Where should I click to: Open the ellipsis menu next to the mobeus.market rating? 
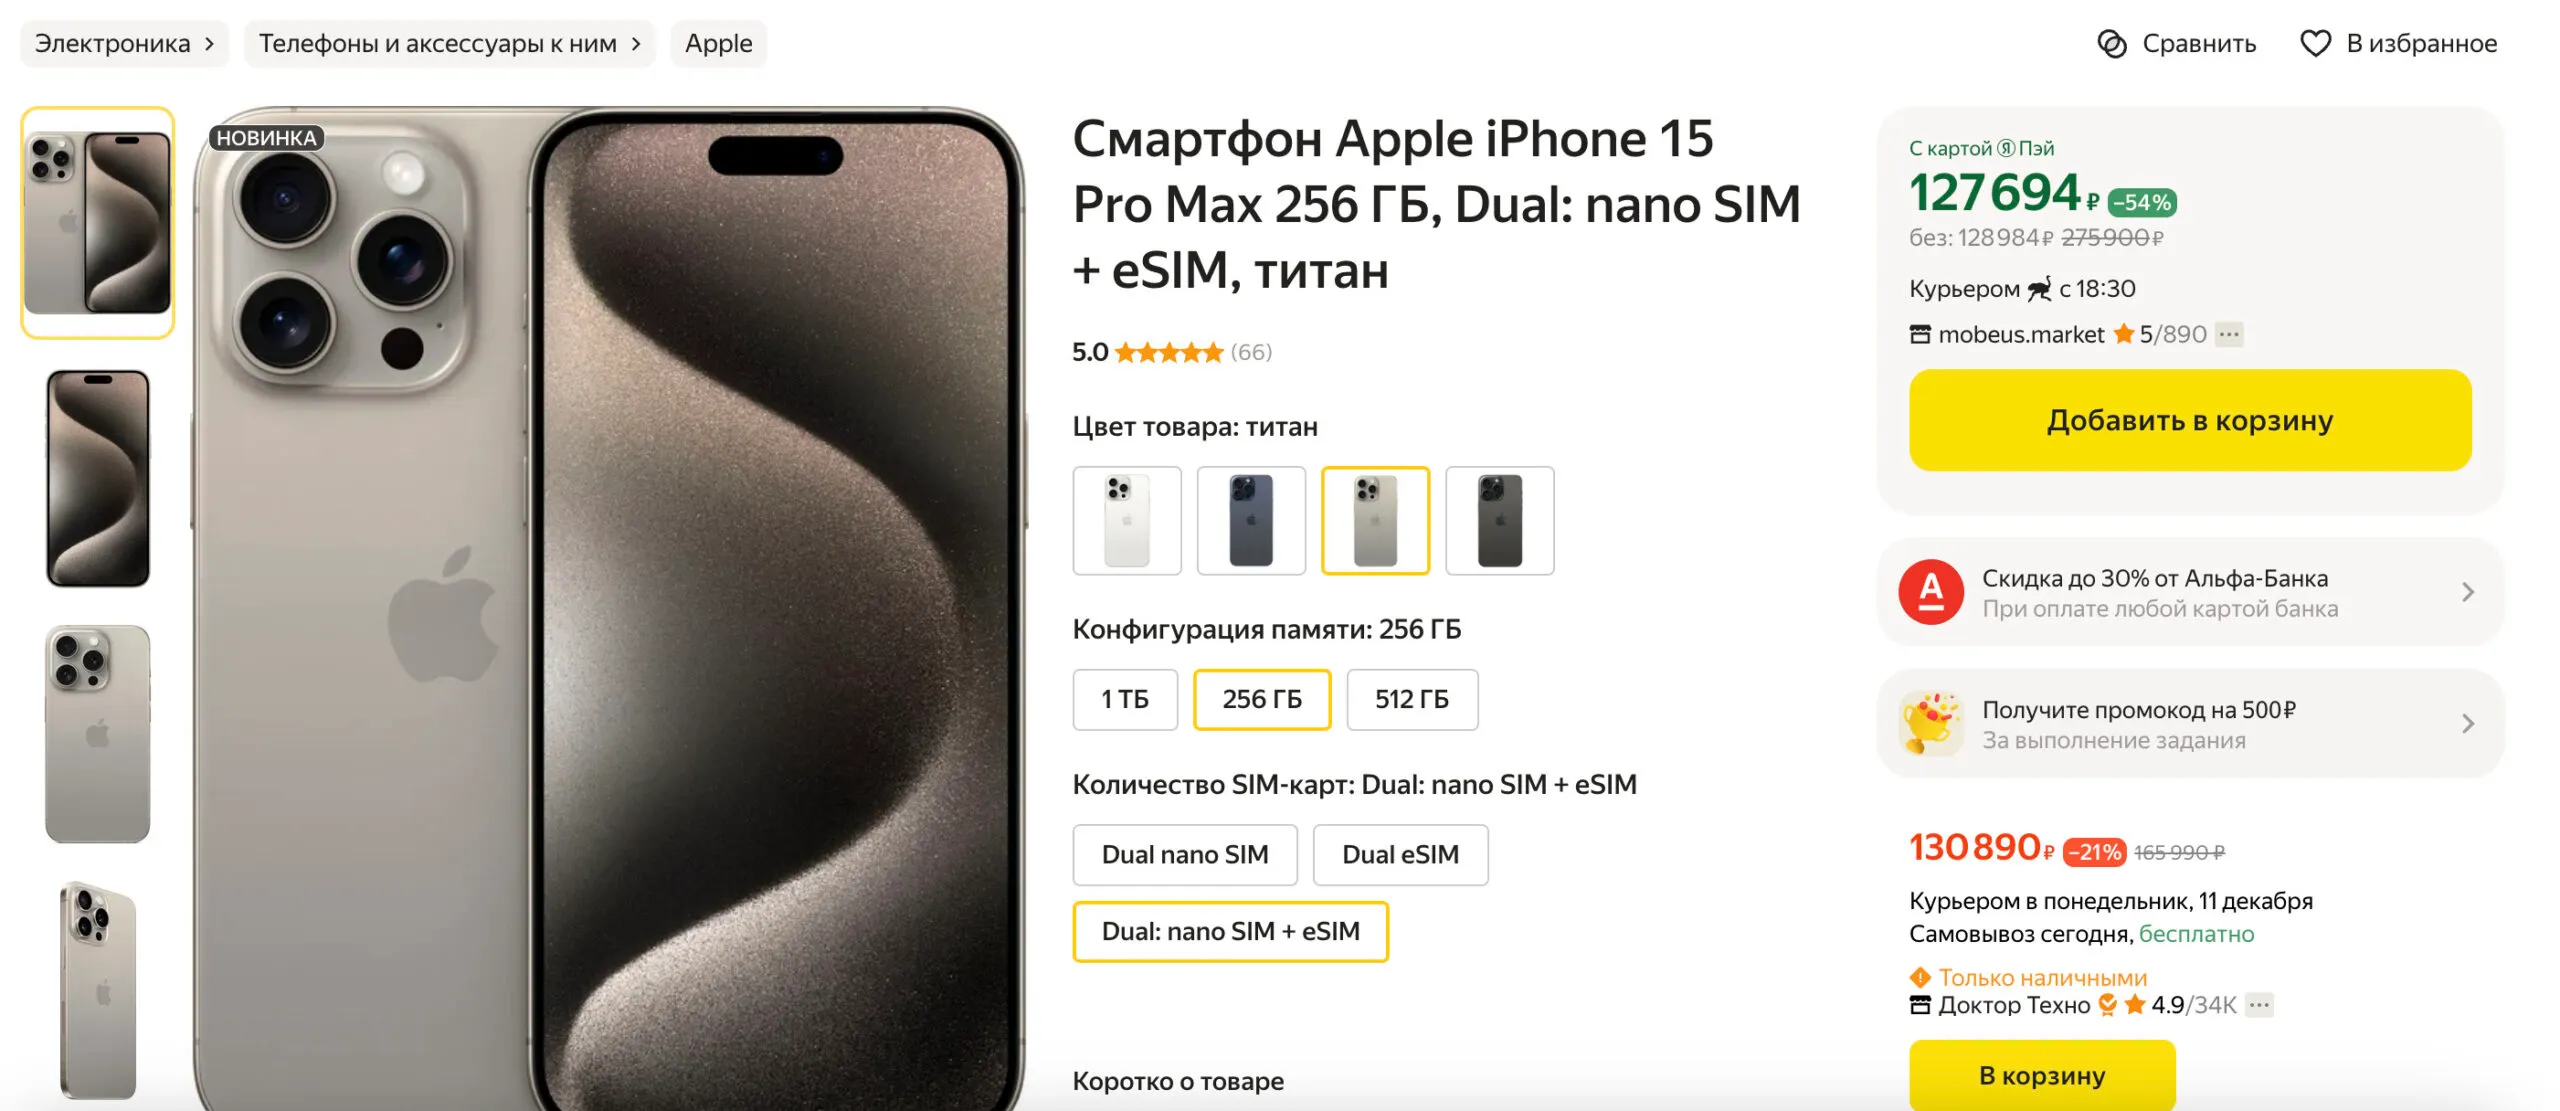coord(2229,334)
